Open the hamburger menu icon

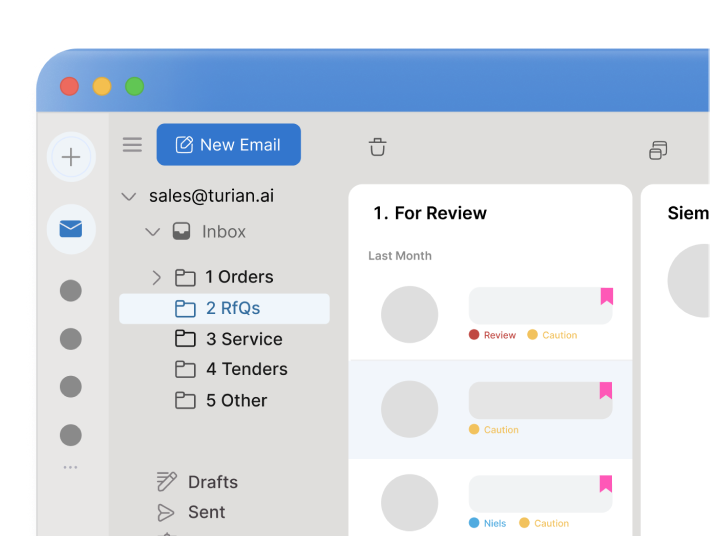[x=132, y=145]
